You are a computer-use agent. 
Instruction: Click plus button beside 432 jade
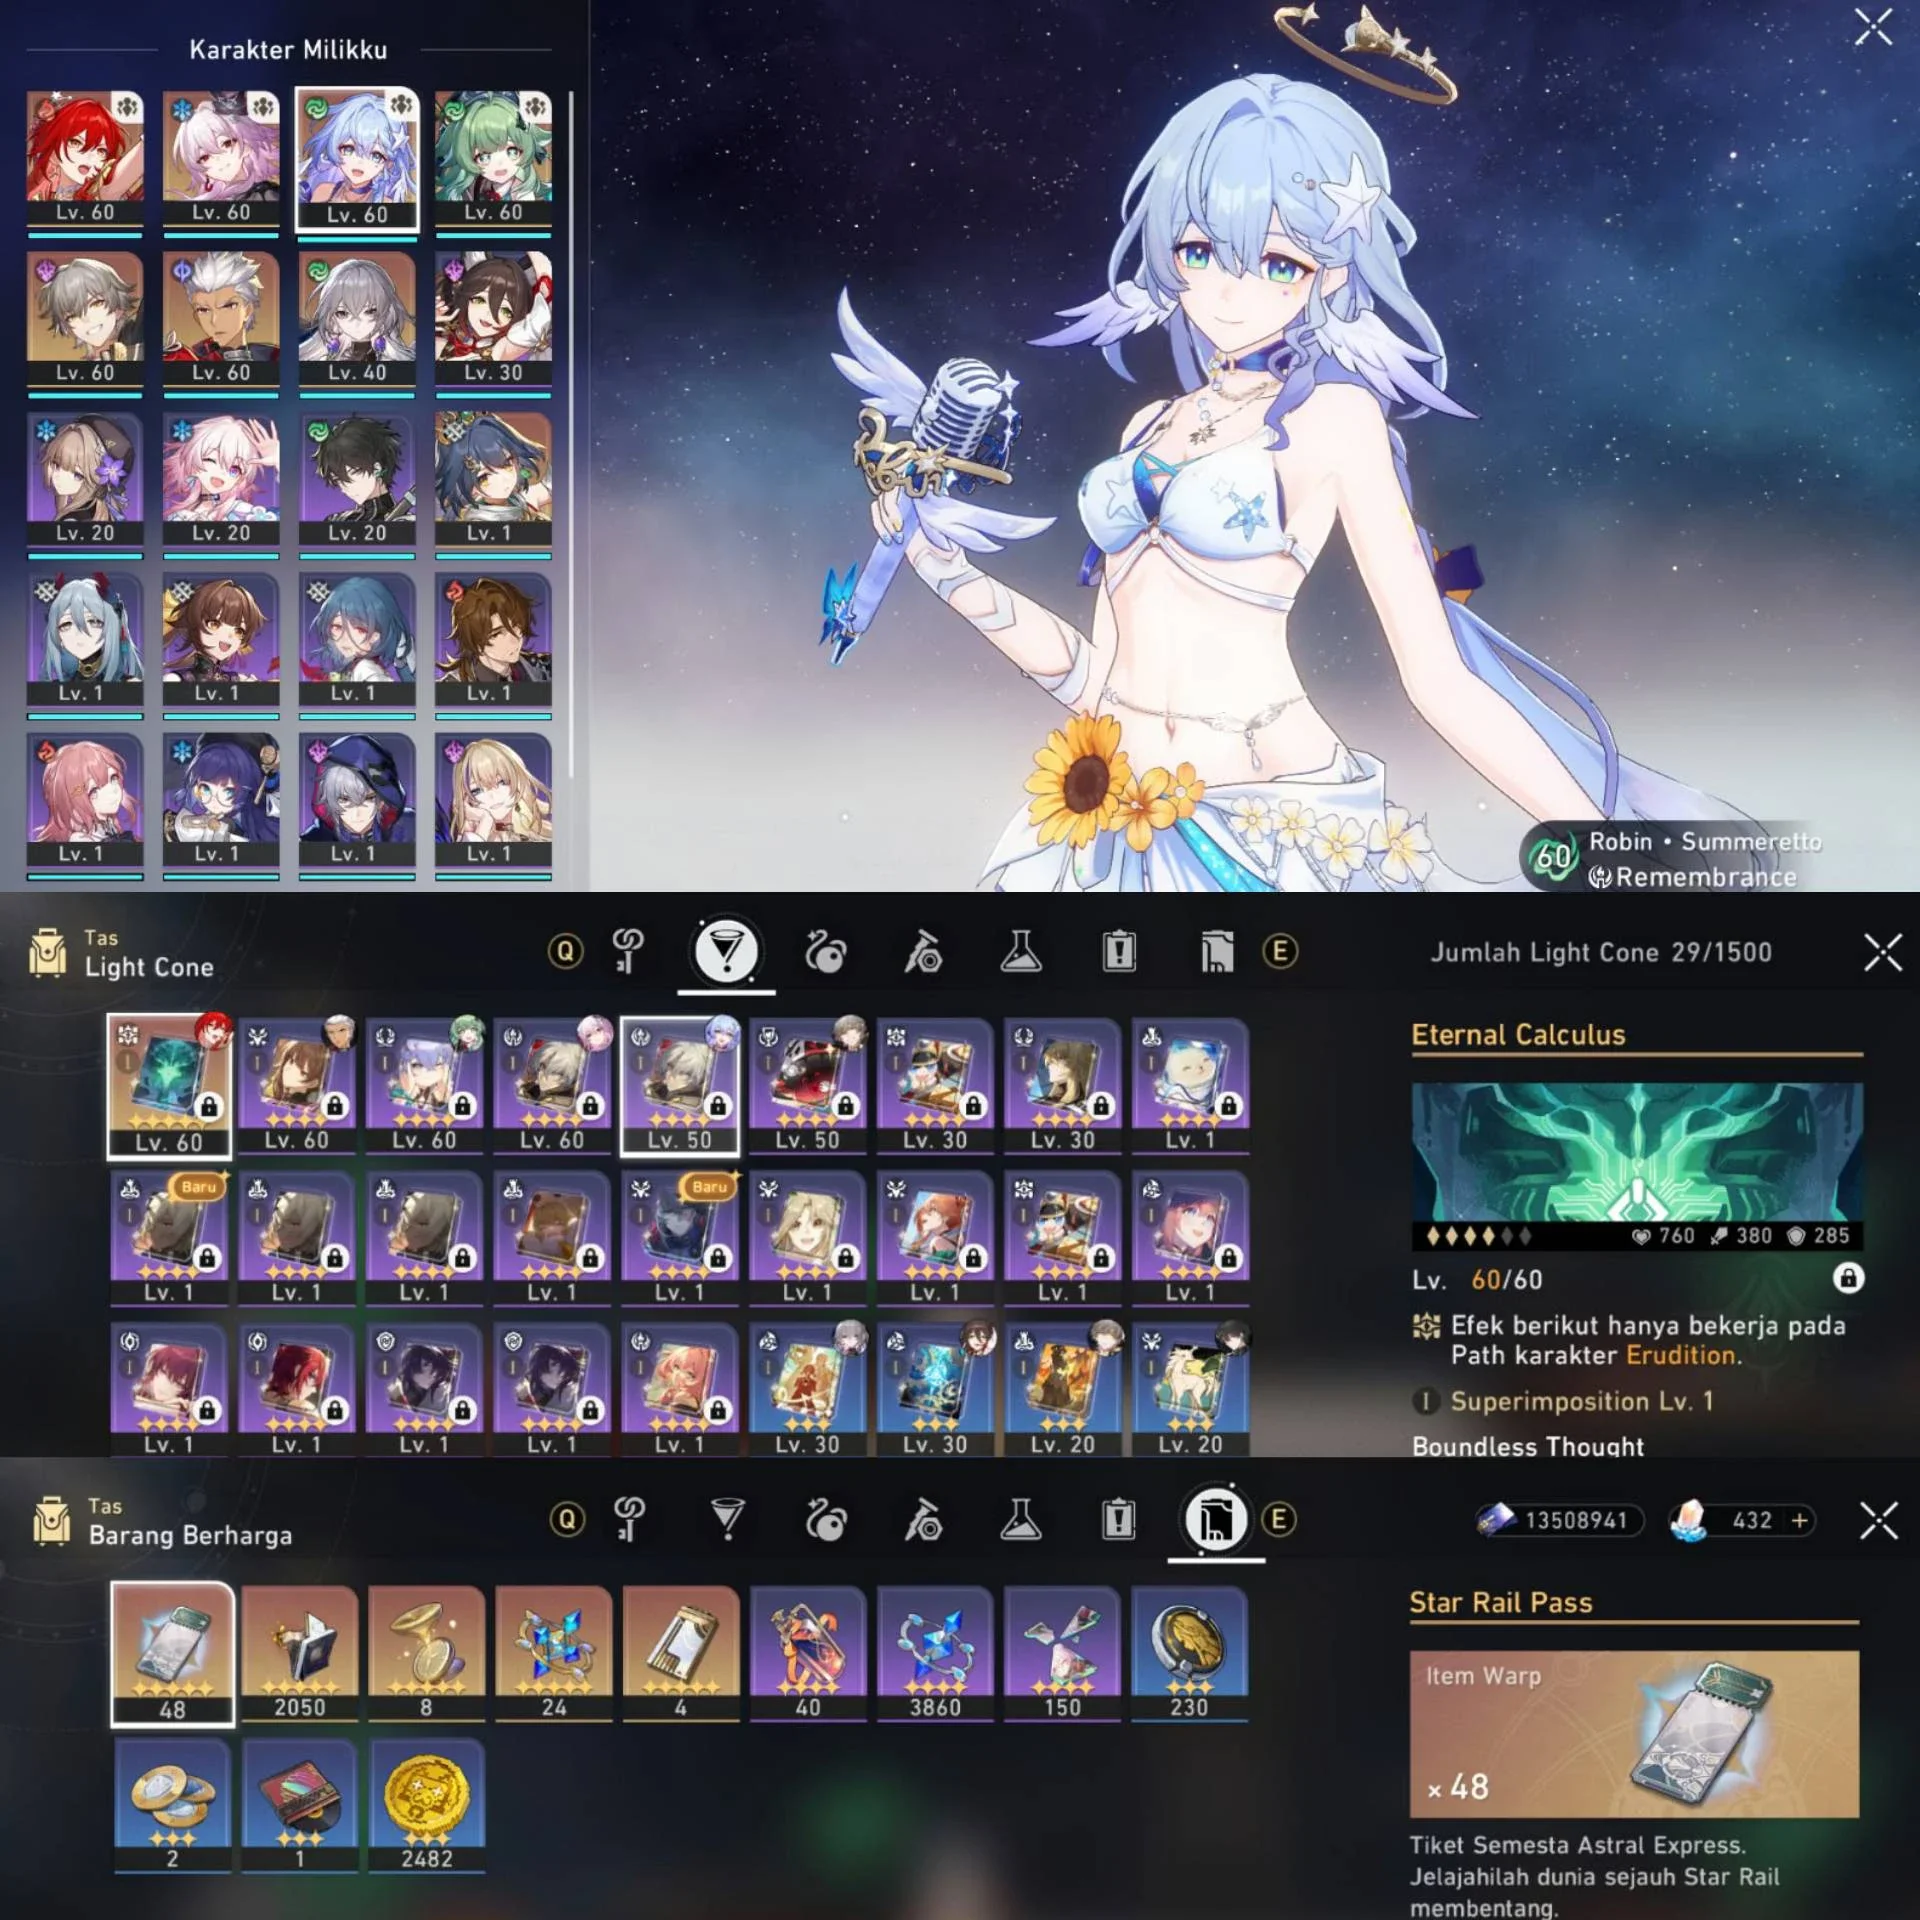pos(1800,1521)
